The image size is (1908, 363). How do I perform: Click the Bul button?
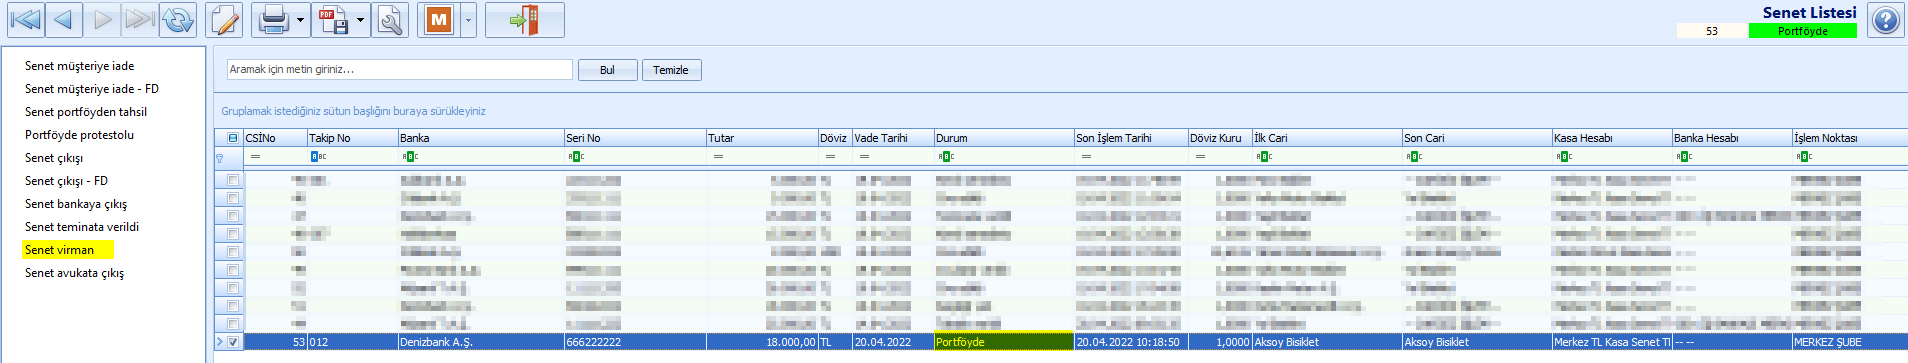607,70
